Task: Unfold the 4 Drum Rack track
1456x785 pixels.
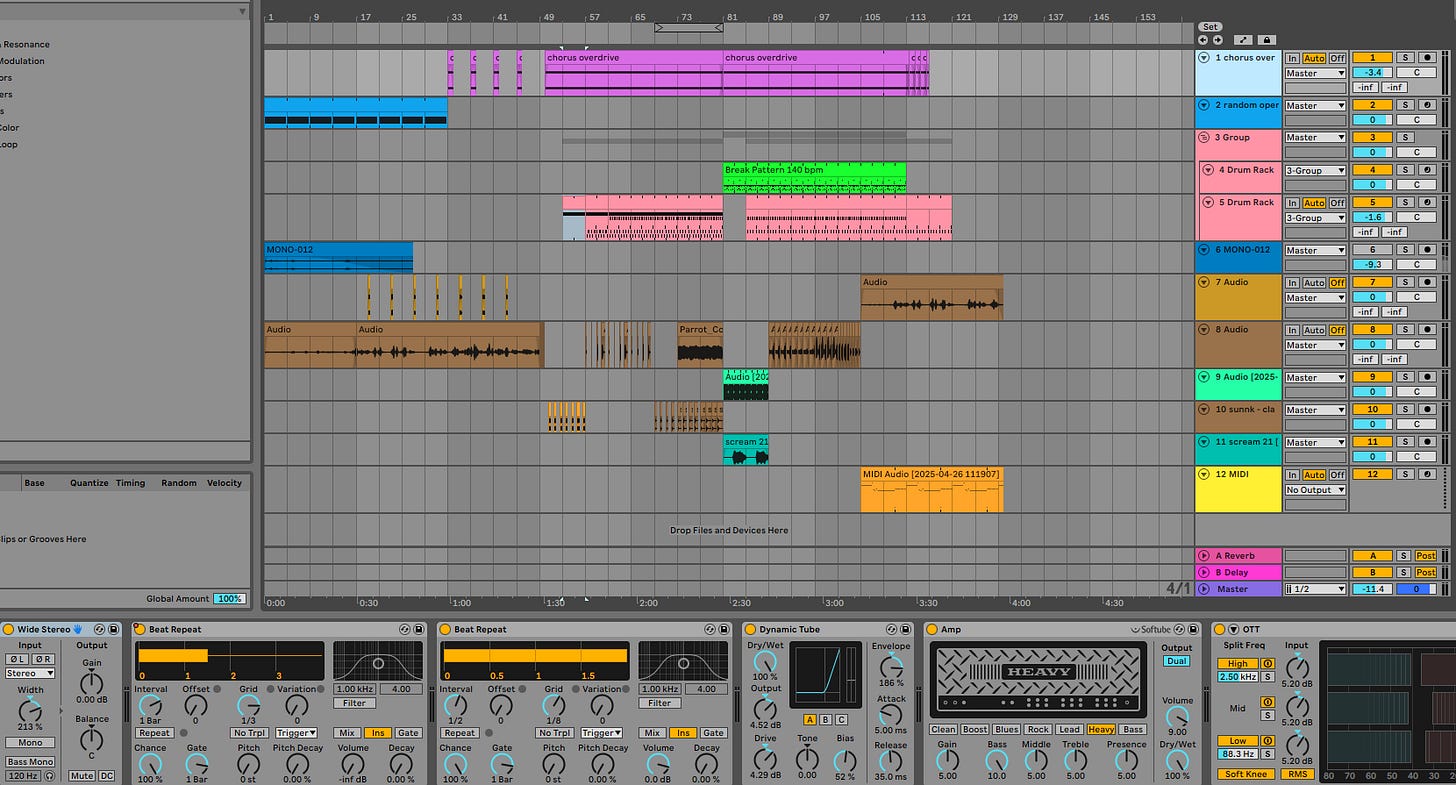Action: 1208,170
